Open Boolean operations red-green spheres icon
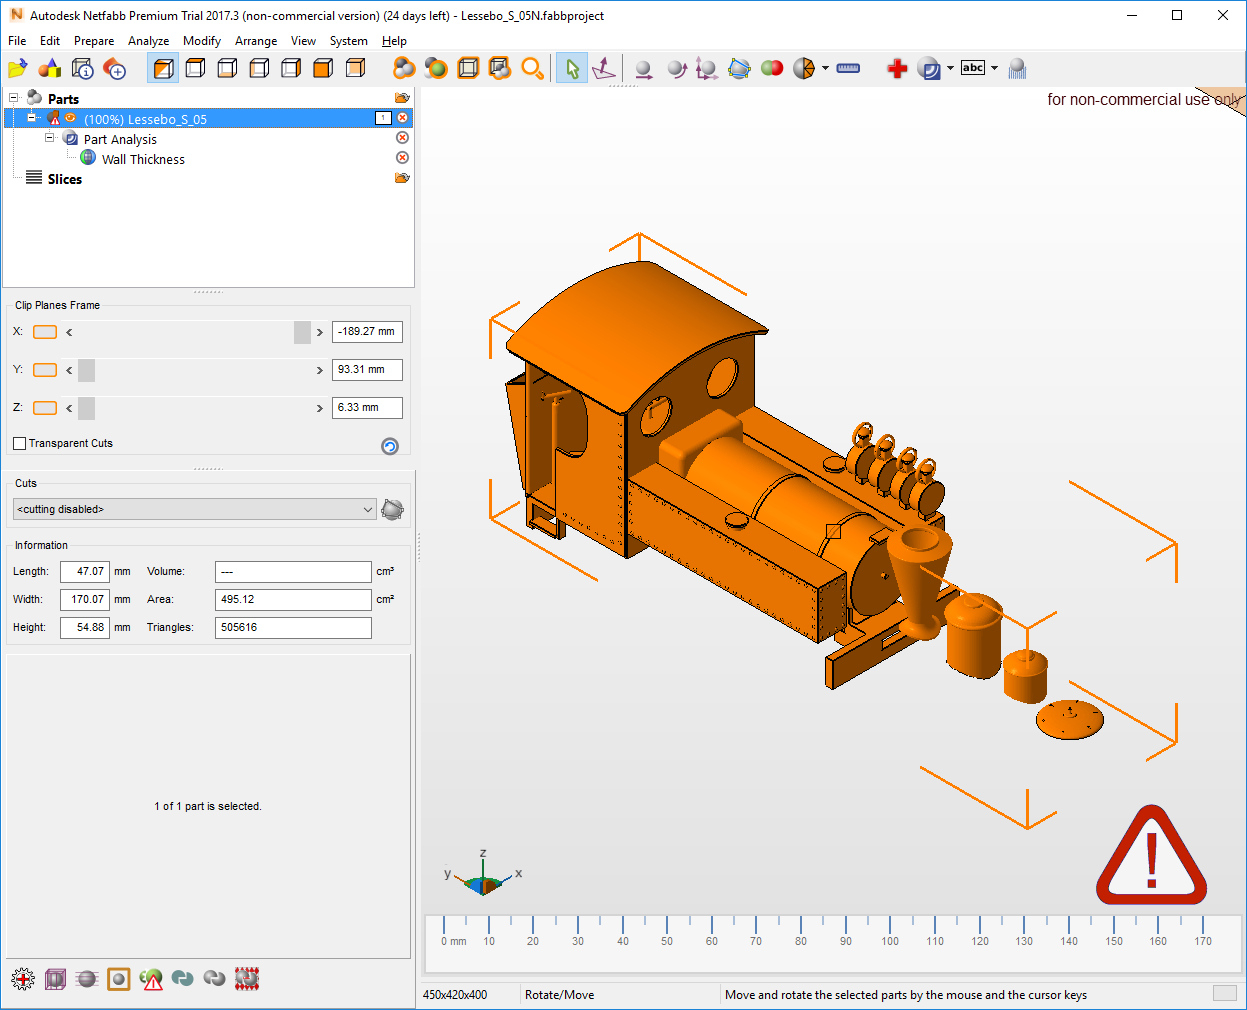 click(772, 68)
